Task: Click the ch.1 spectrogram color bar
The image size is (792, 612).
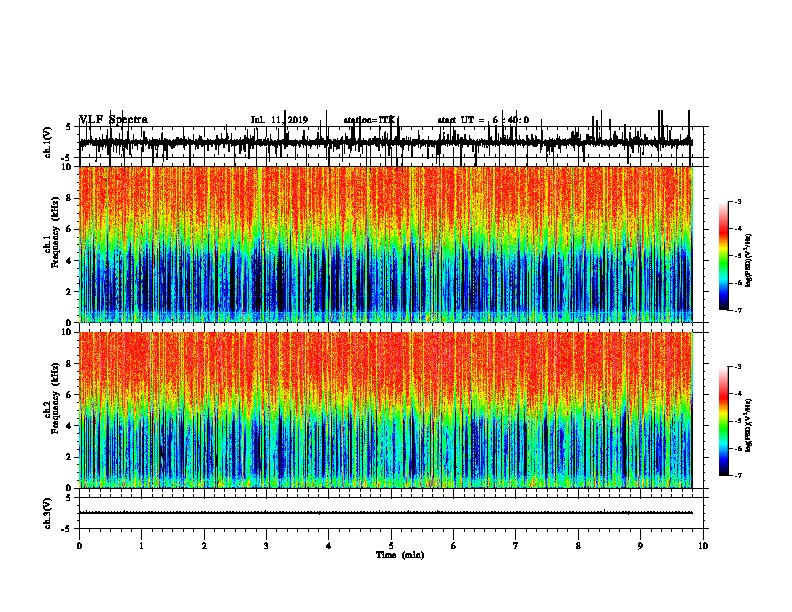Action: [x=724, y=255]
